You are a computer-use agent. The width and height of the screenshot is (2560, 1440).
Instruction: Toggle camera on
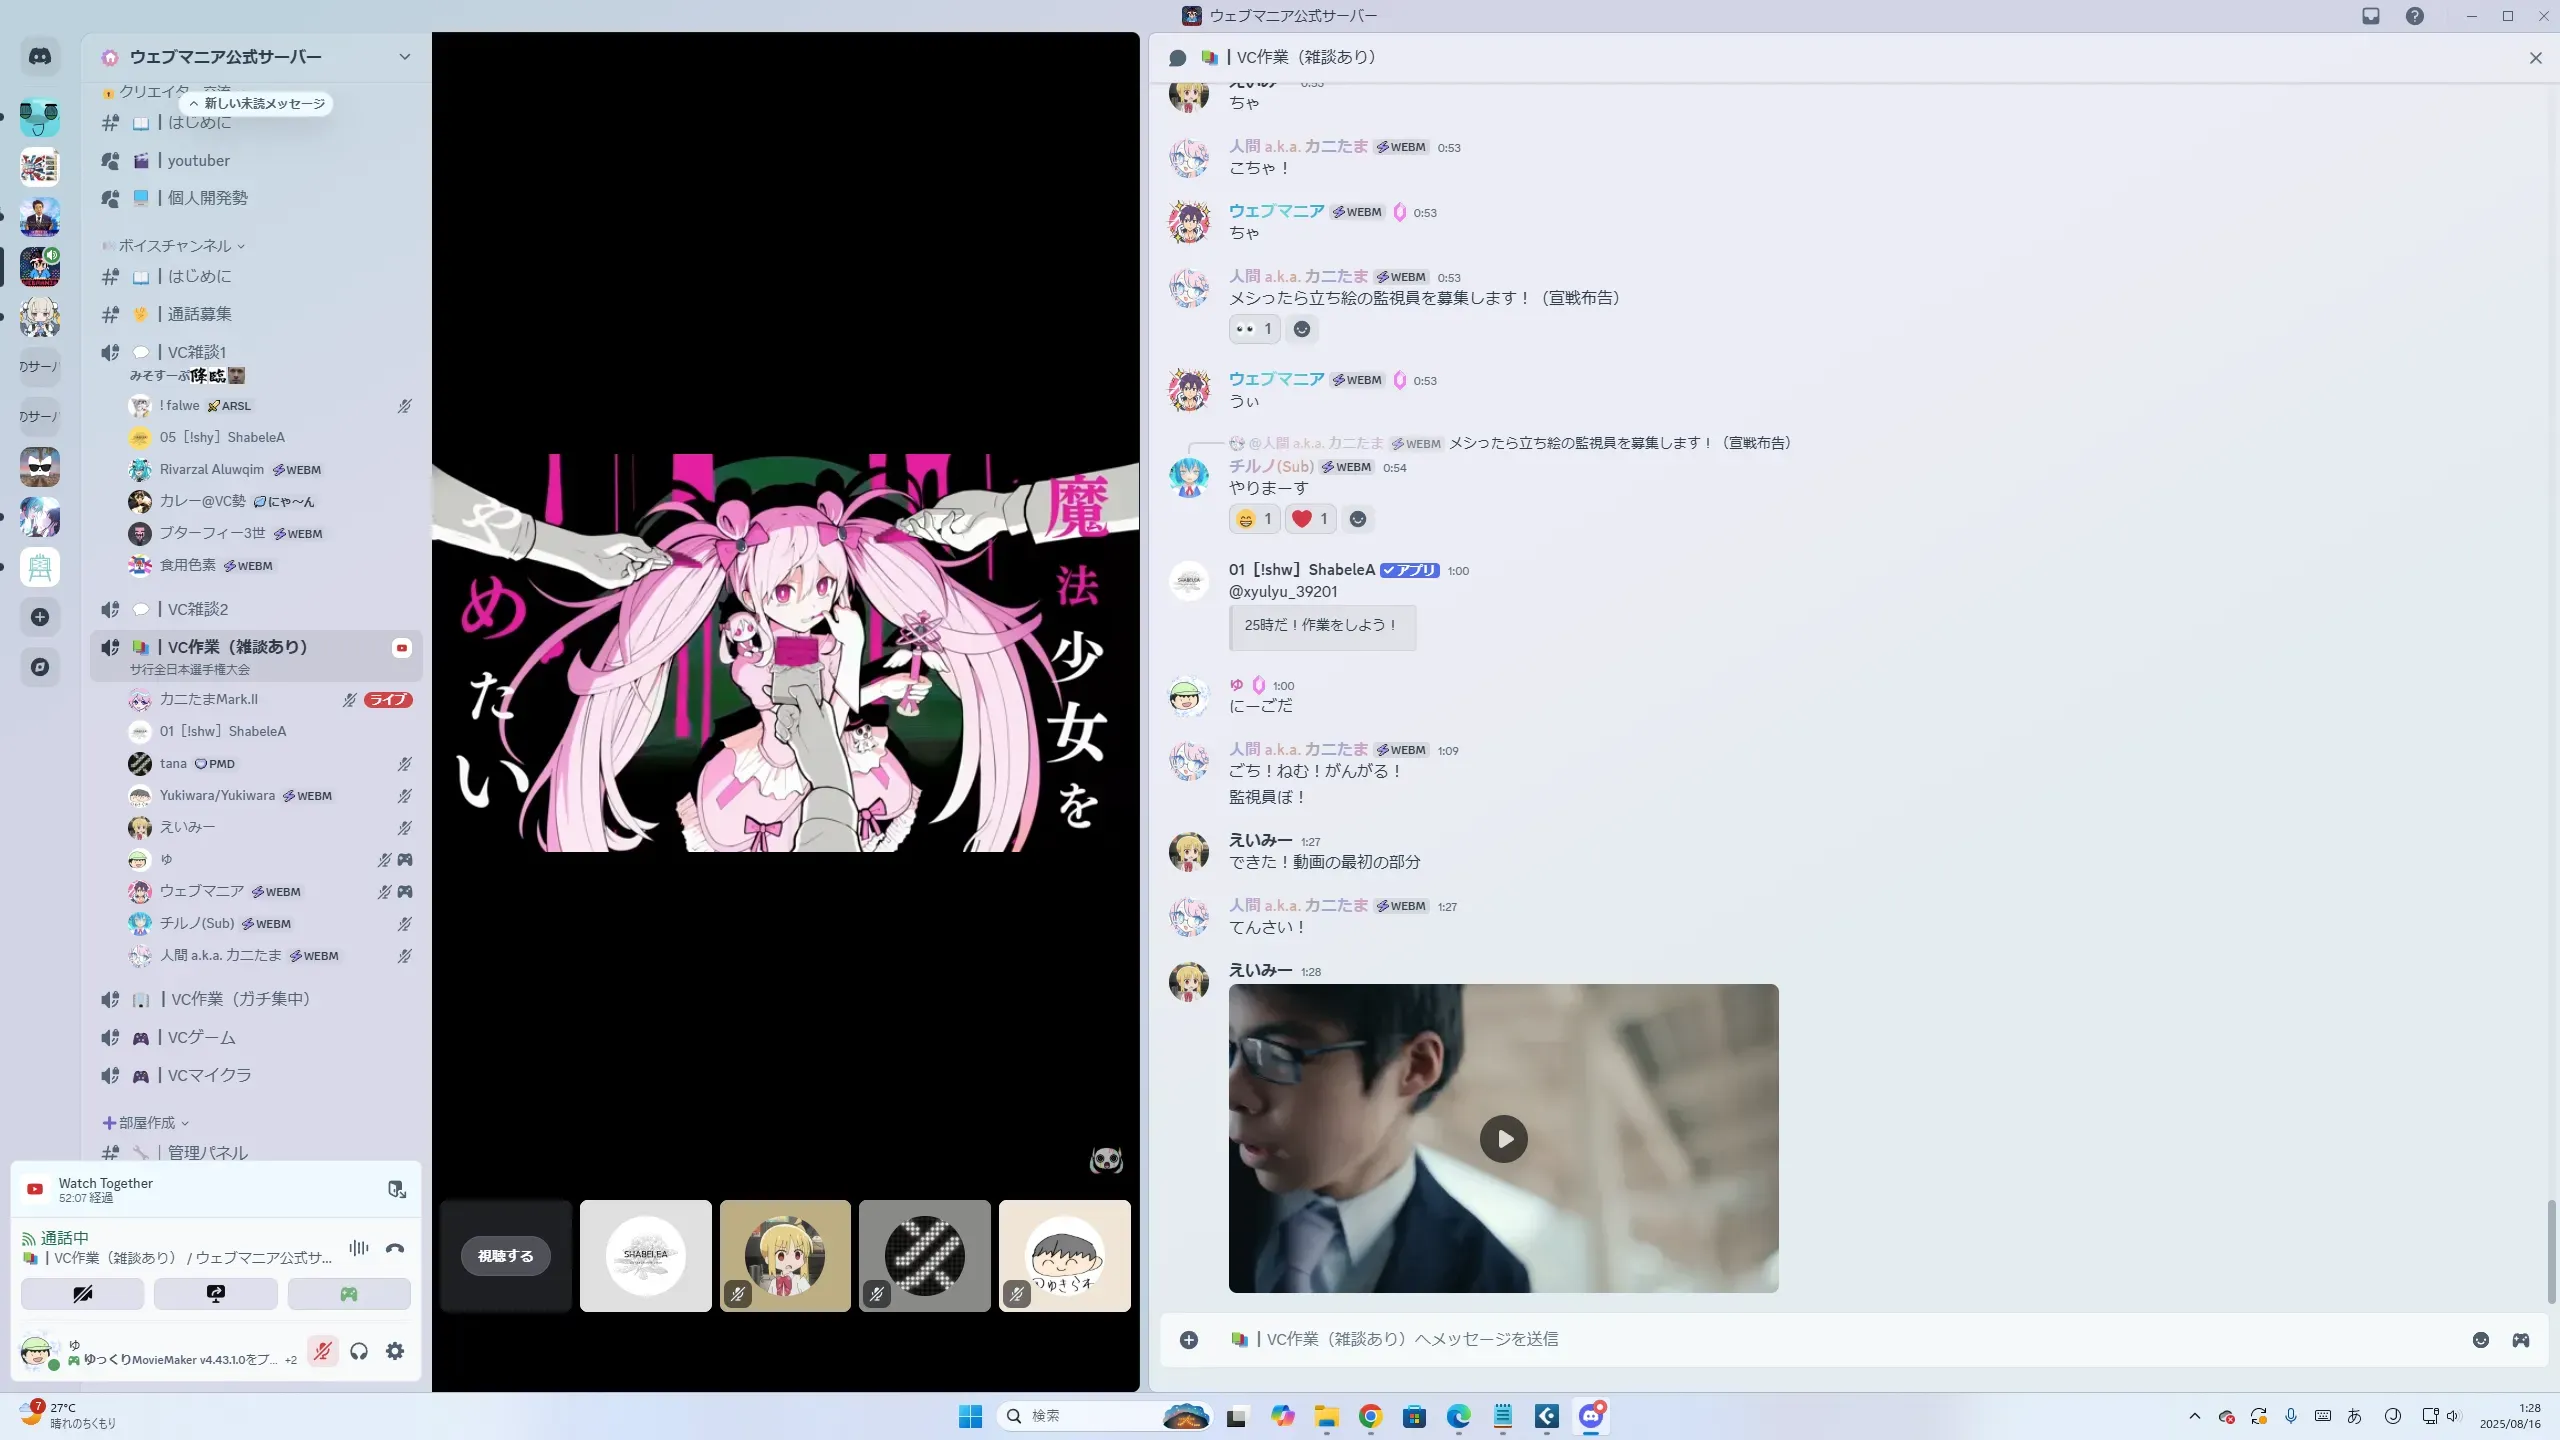click(x=82, y=1294)
